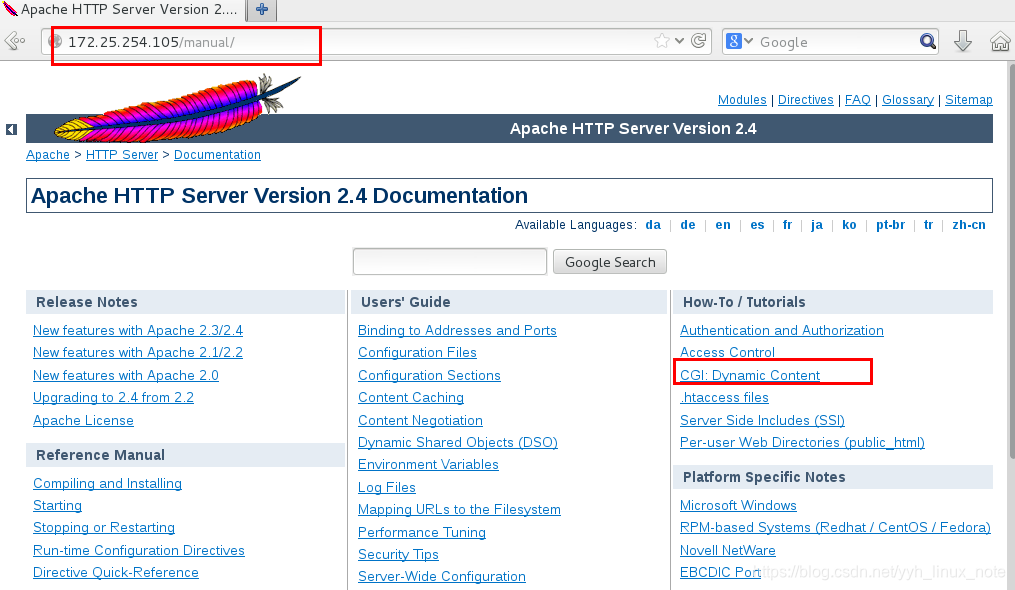Open Dynamic Shared Objects (DSO) link
Viewport: 1015px width, 590px height.
click(458, 442)
